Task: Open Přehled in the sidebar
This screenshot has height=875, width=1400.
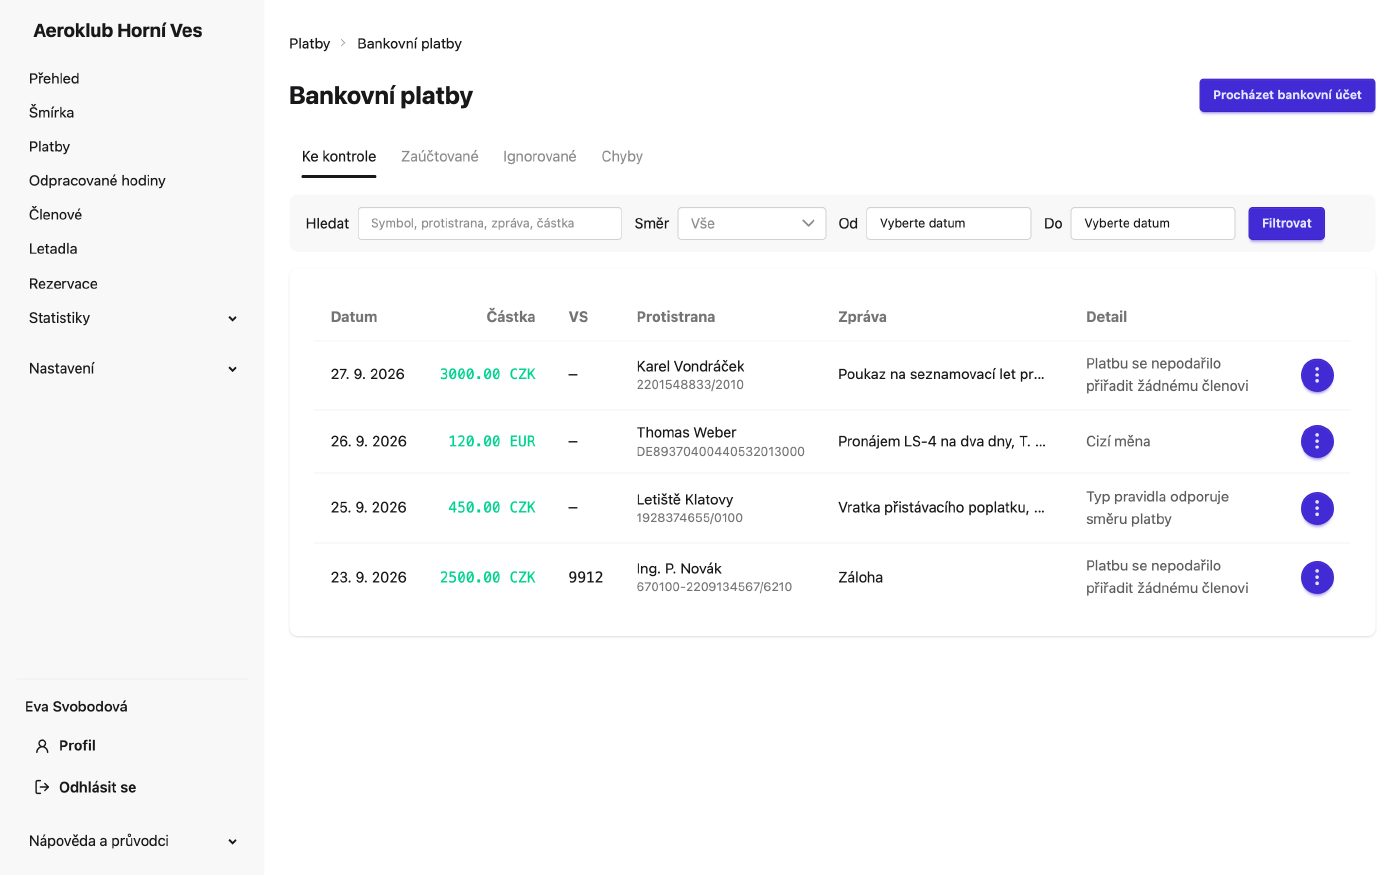Action: point(54,78)
